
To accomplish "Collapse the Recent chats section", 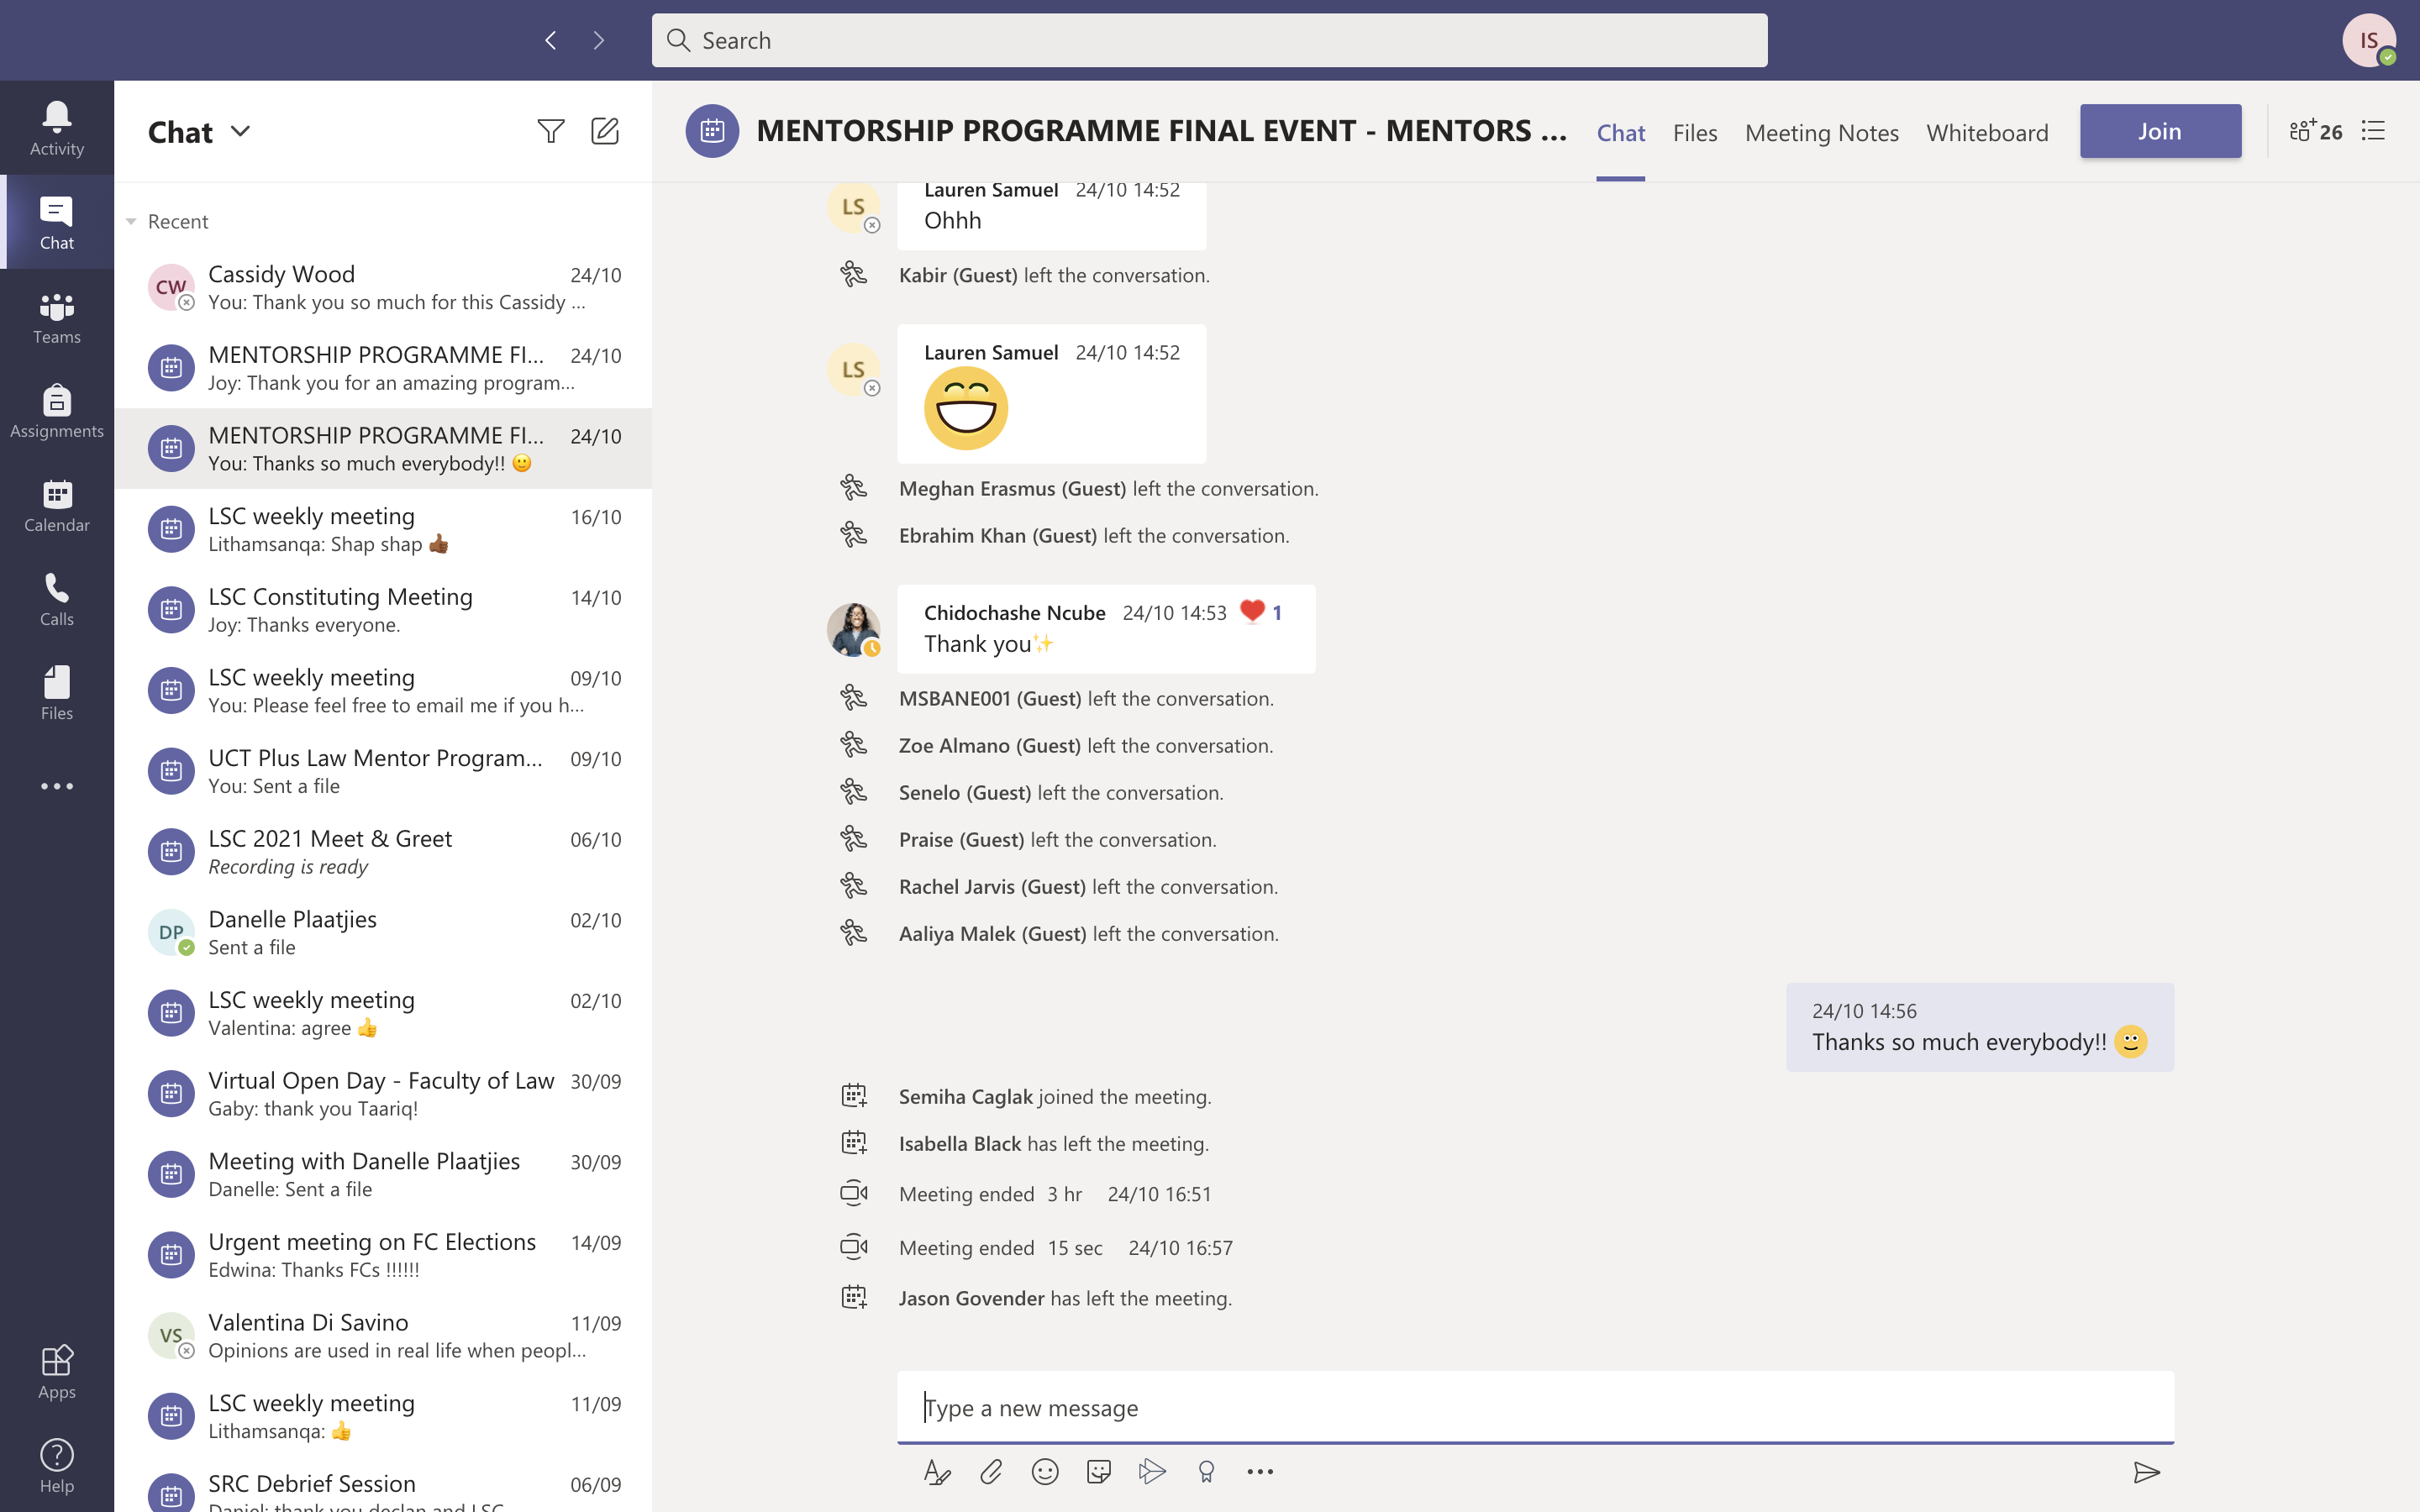I will [x=131, y=221].
